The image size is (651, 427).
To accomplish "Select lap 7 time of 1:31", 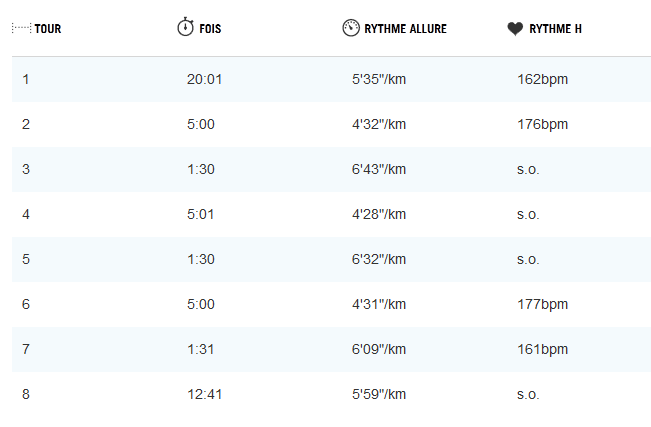I will [x=201, y=349].
